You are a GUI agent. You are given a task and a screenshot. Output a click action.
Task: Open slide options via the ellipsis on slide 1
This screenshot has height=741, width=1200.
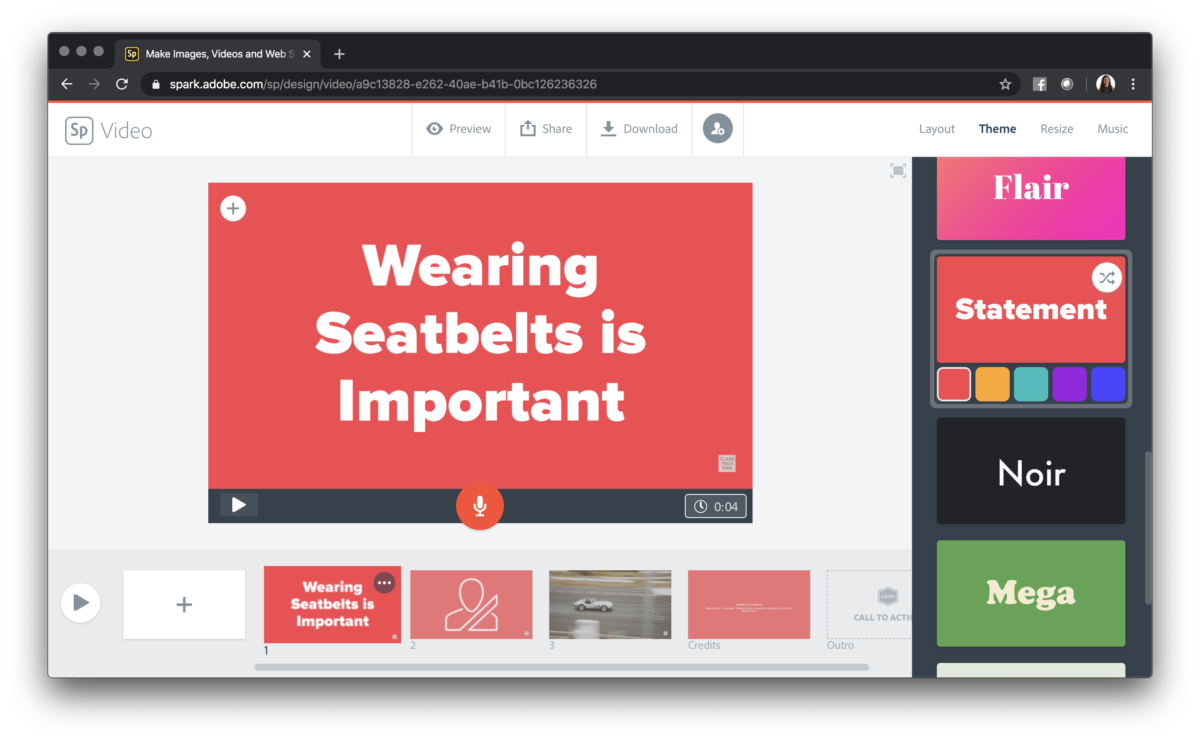coord(383,582)
